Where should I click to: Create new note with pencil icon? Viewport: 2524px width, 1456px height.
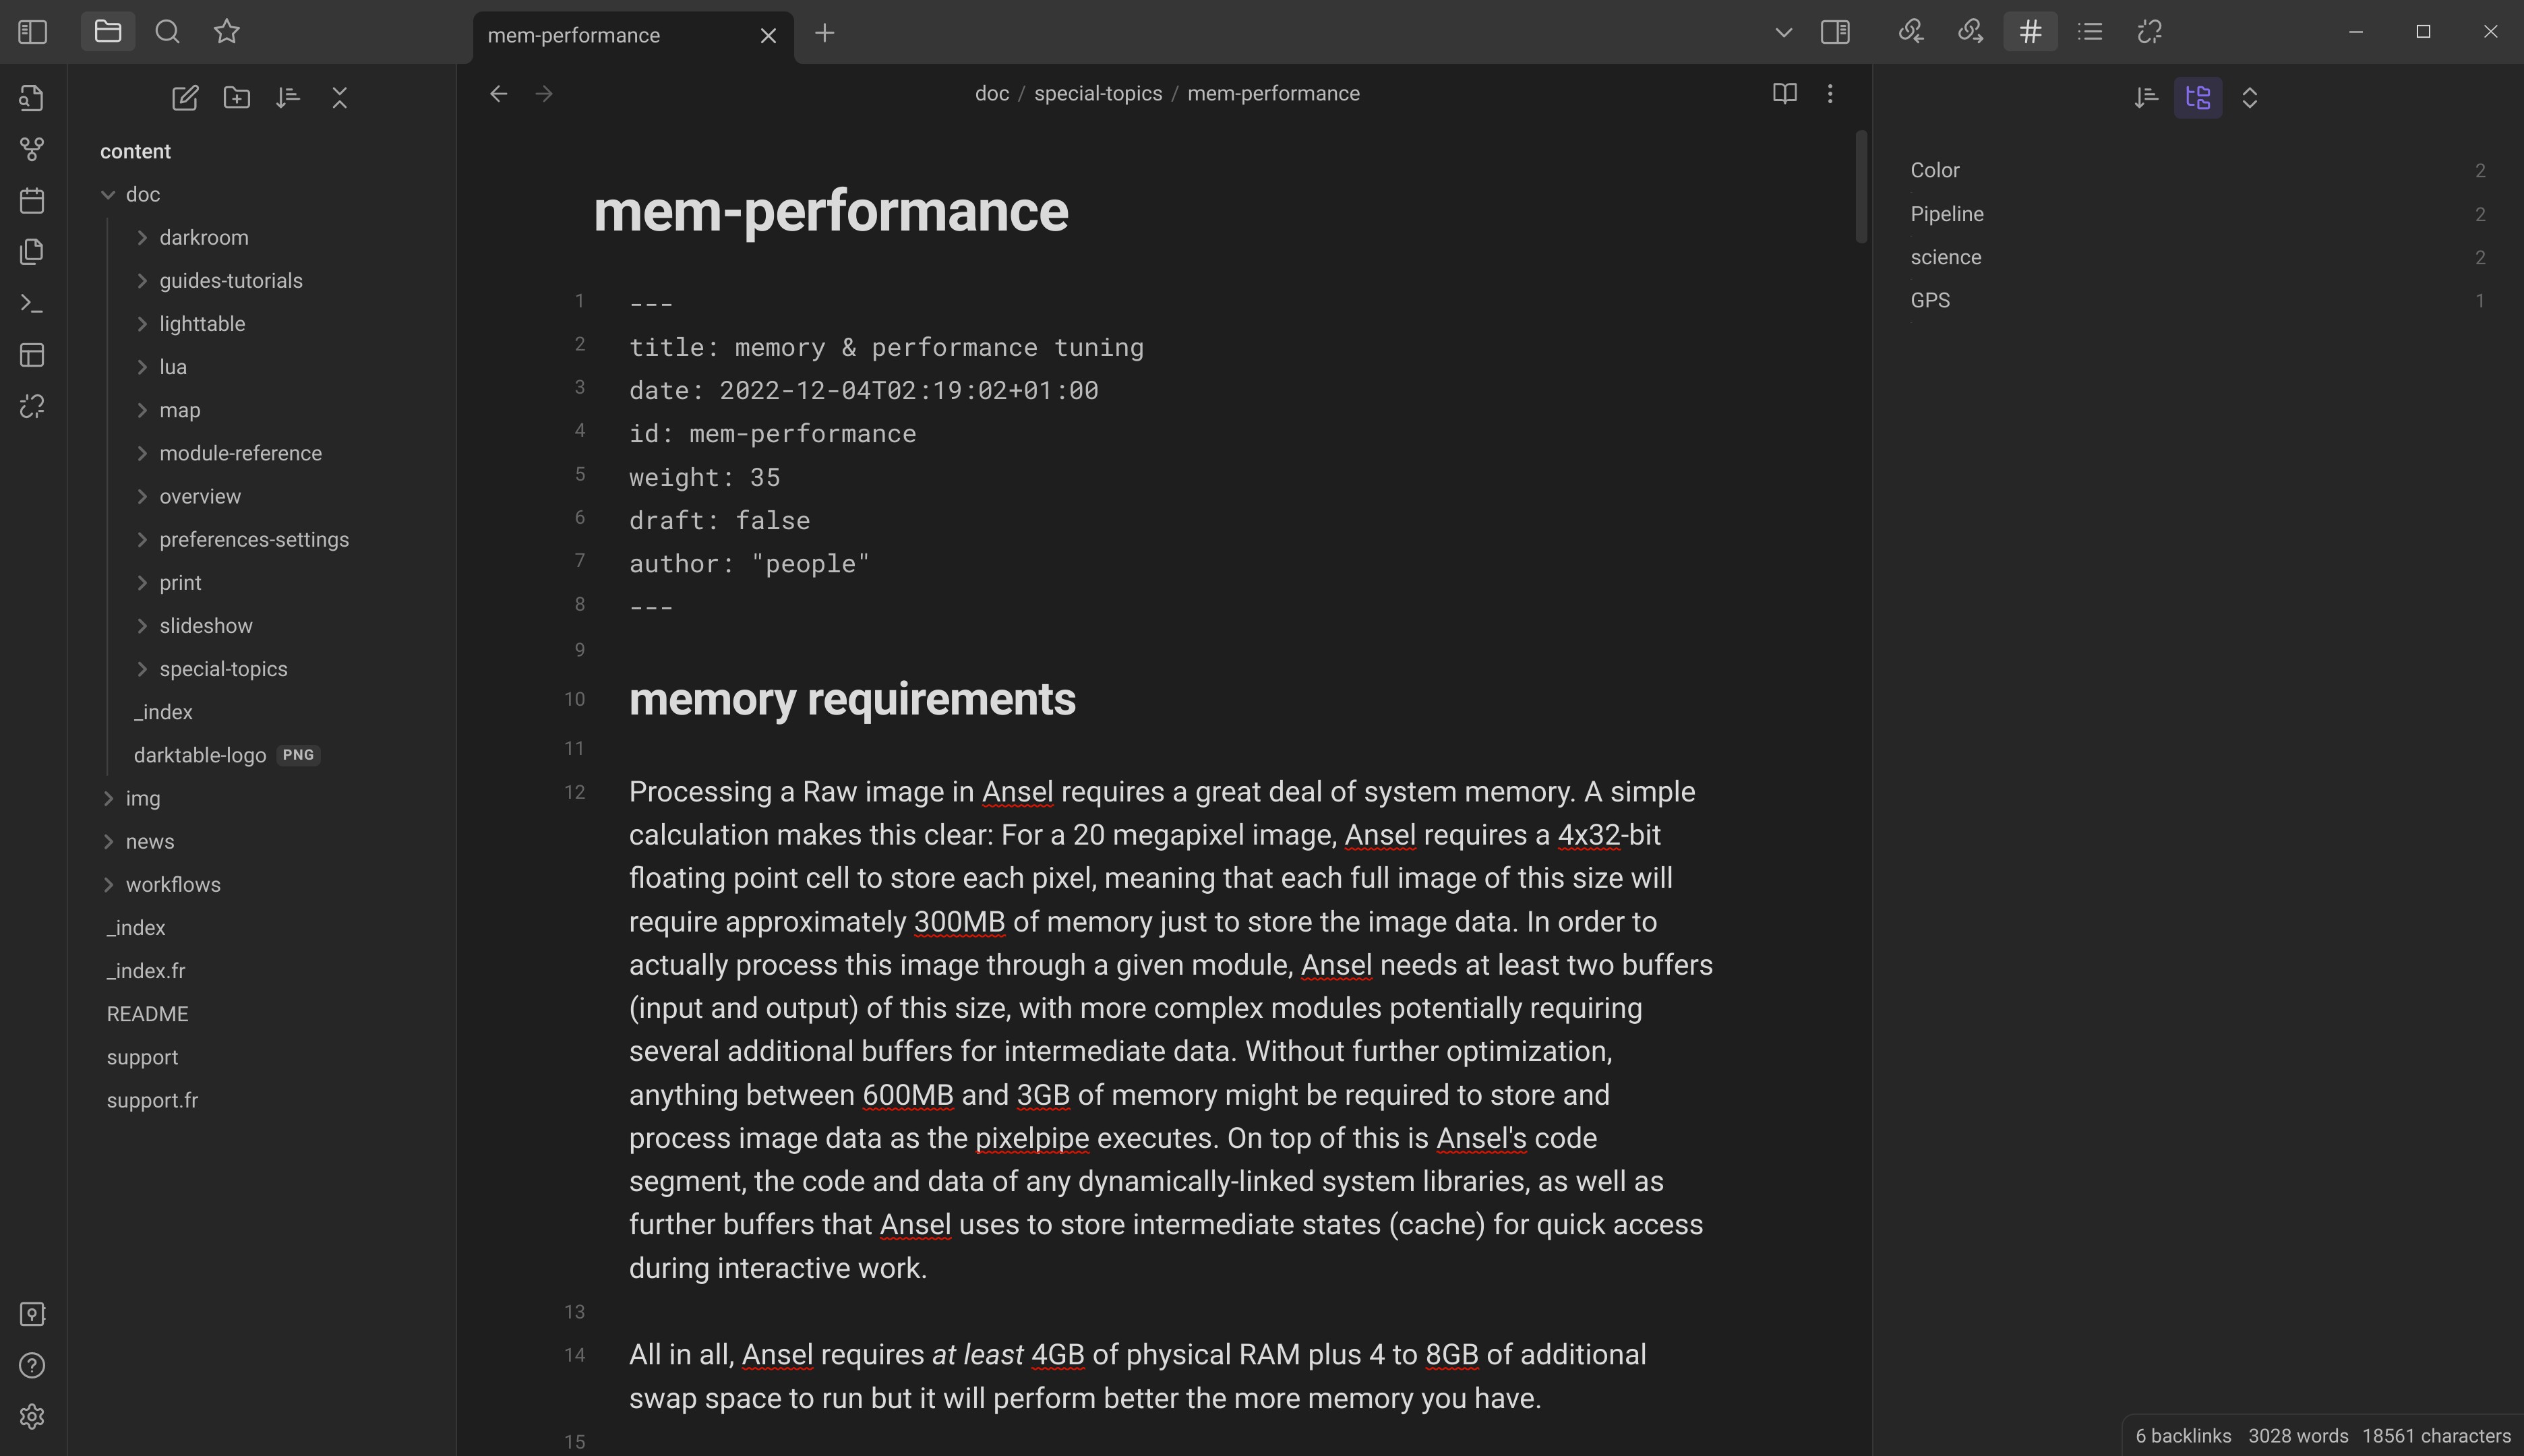[x=185, y=97]
